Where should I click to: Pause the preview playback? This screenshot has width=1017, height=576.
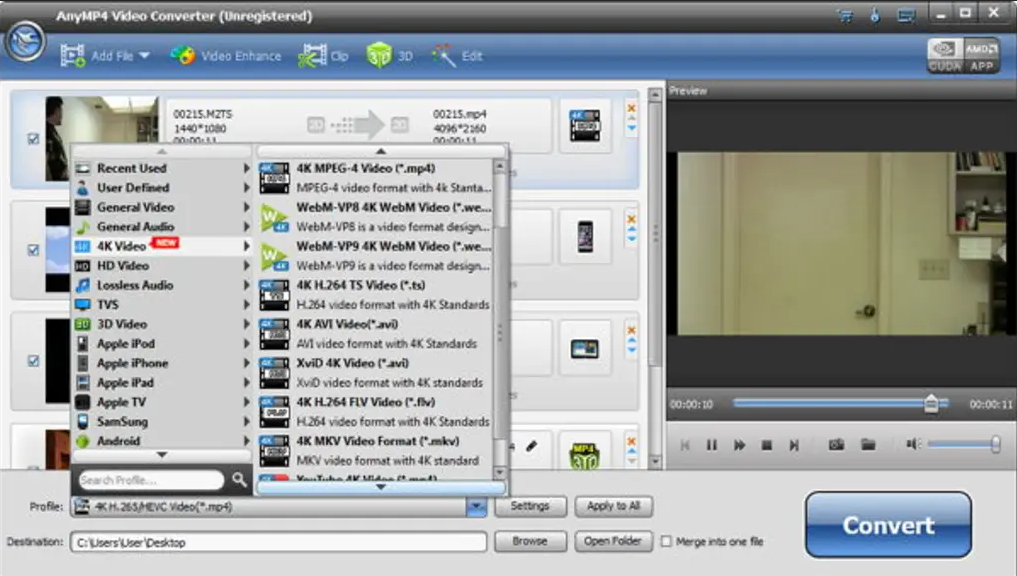tap(712, 445)
